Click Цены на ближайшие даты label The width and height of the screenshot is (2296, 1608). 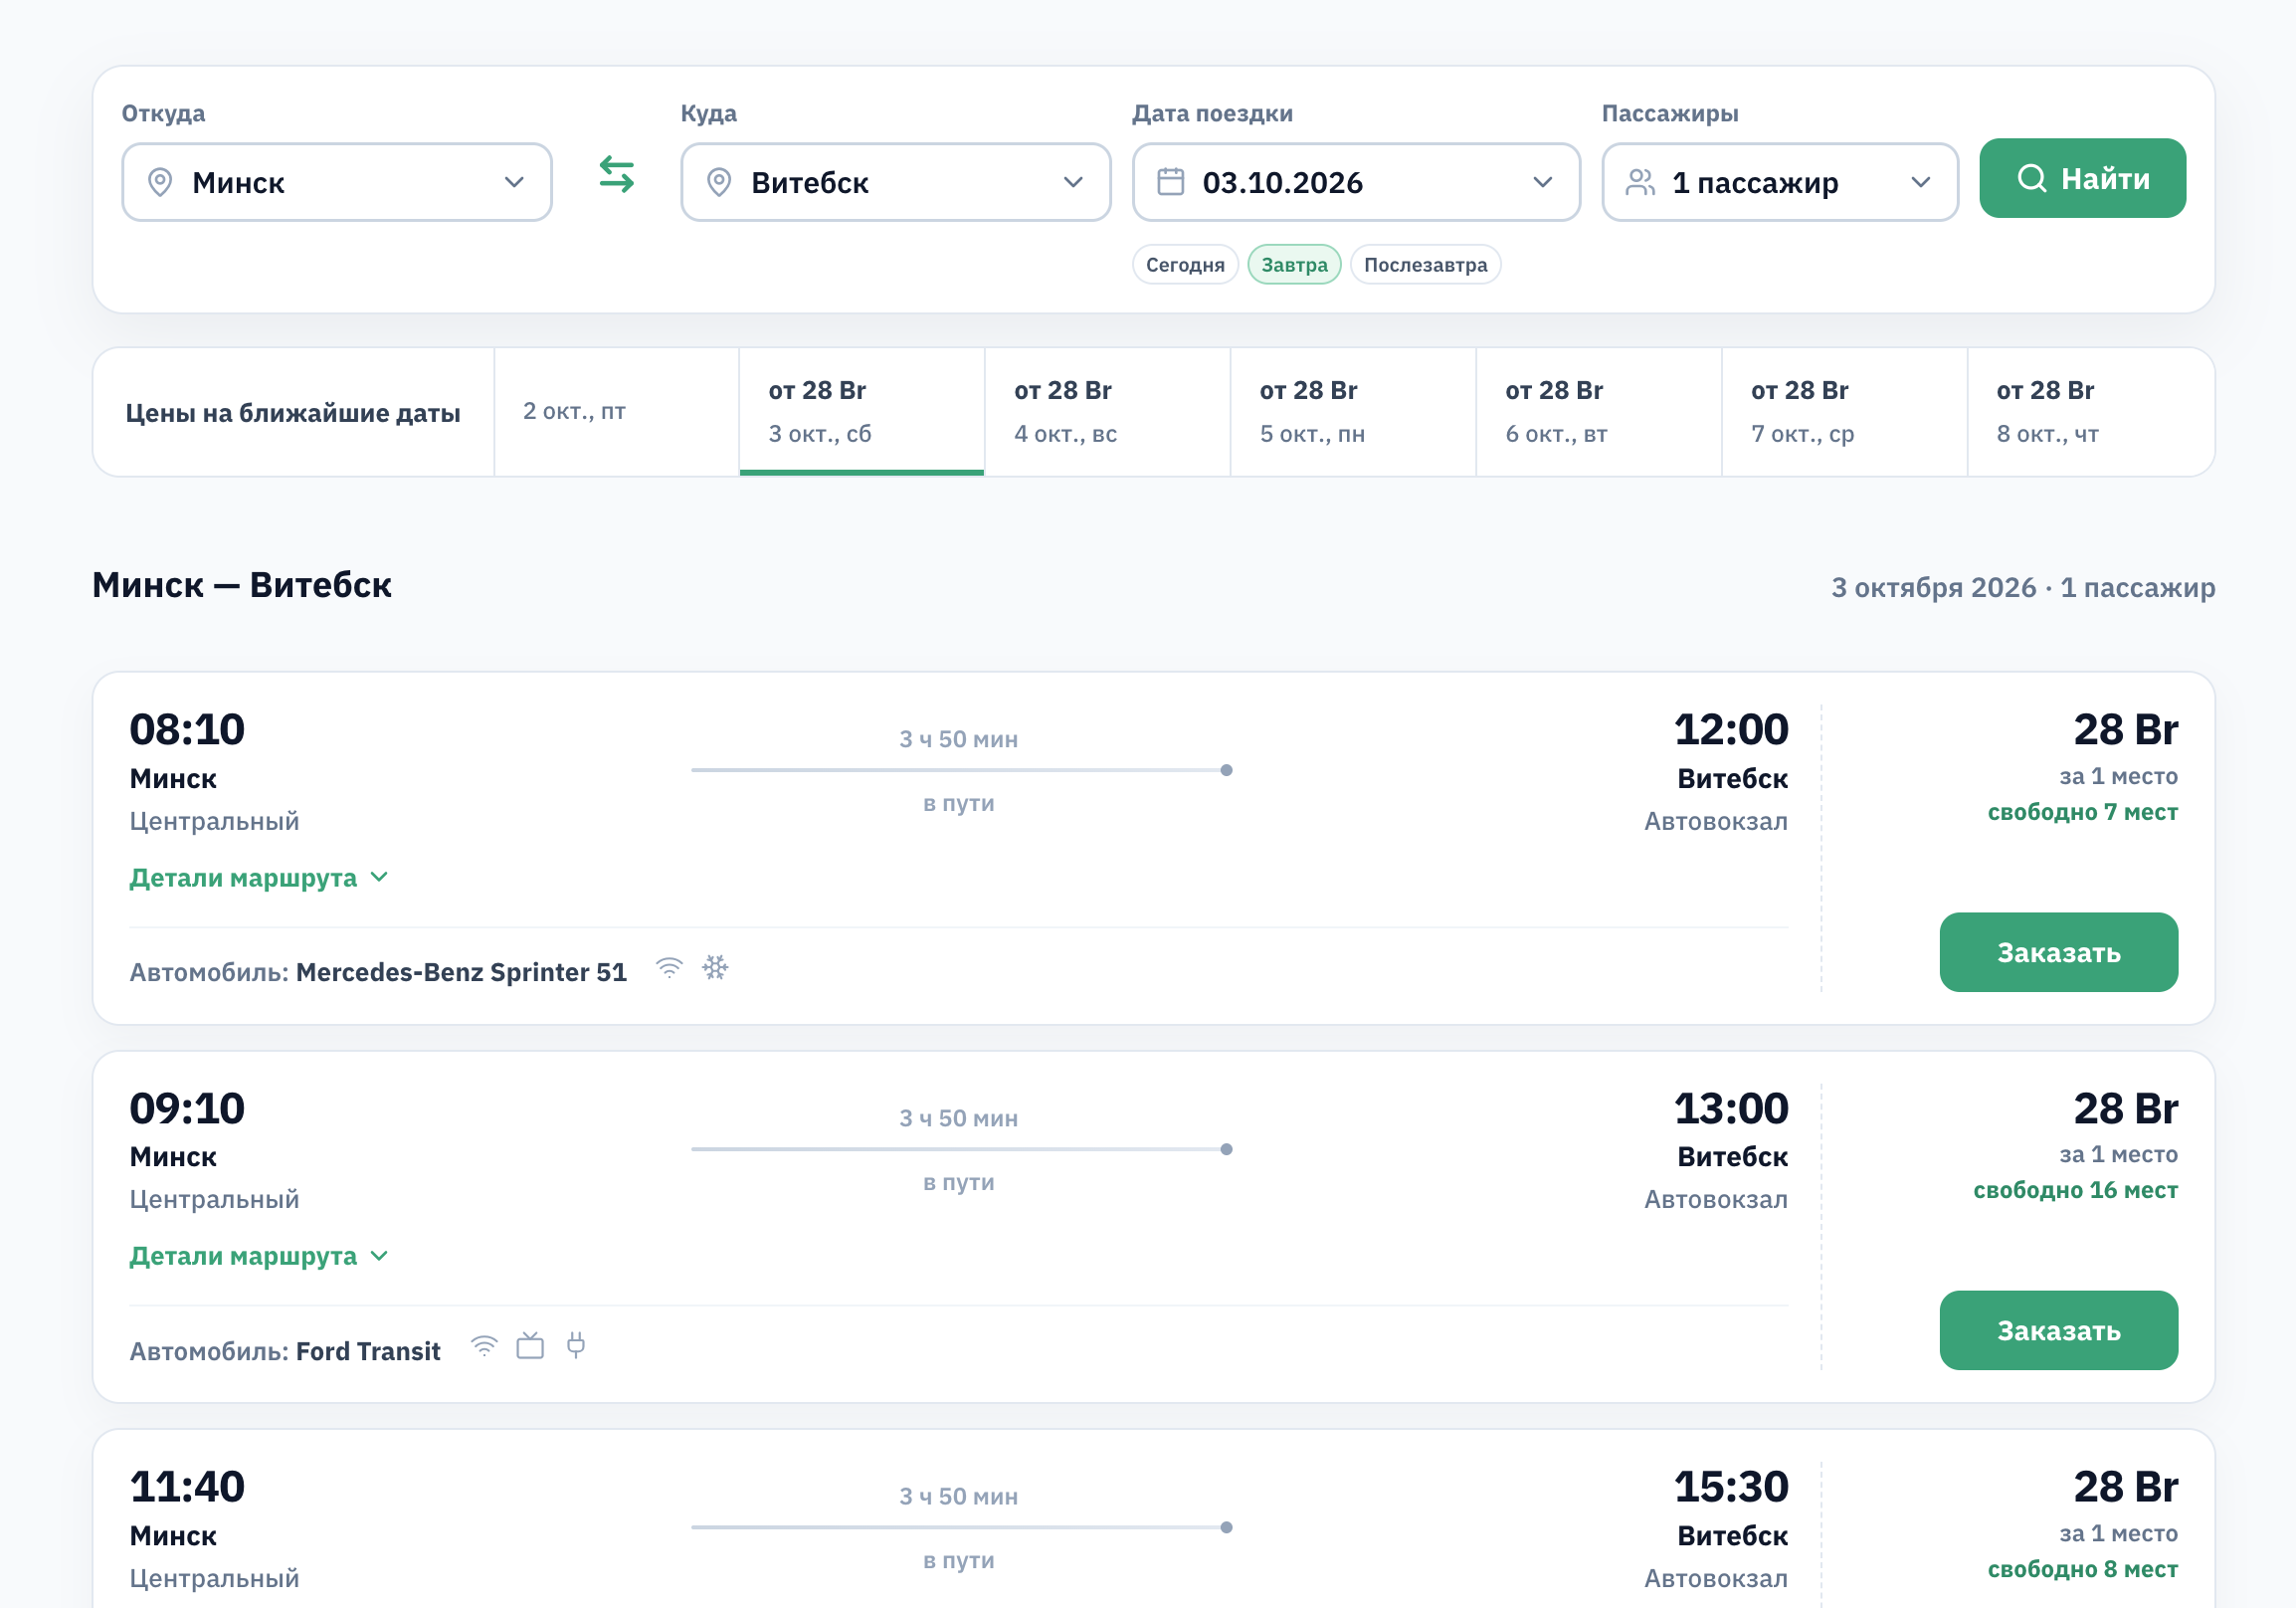click(293, 413)
